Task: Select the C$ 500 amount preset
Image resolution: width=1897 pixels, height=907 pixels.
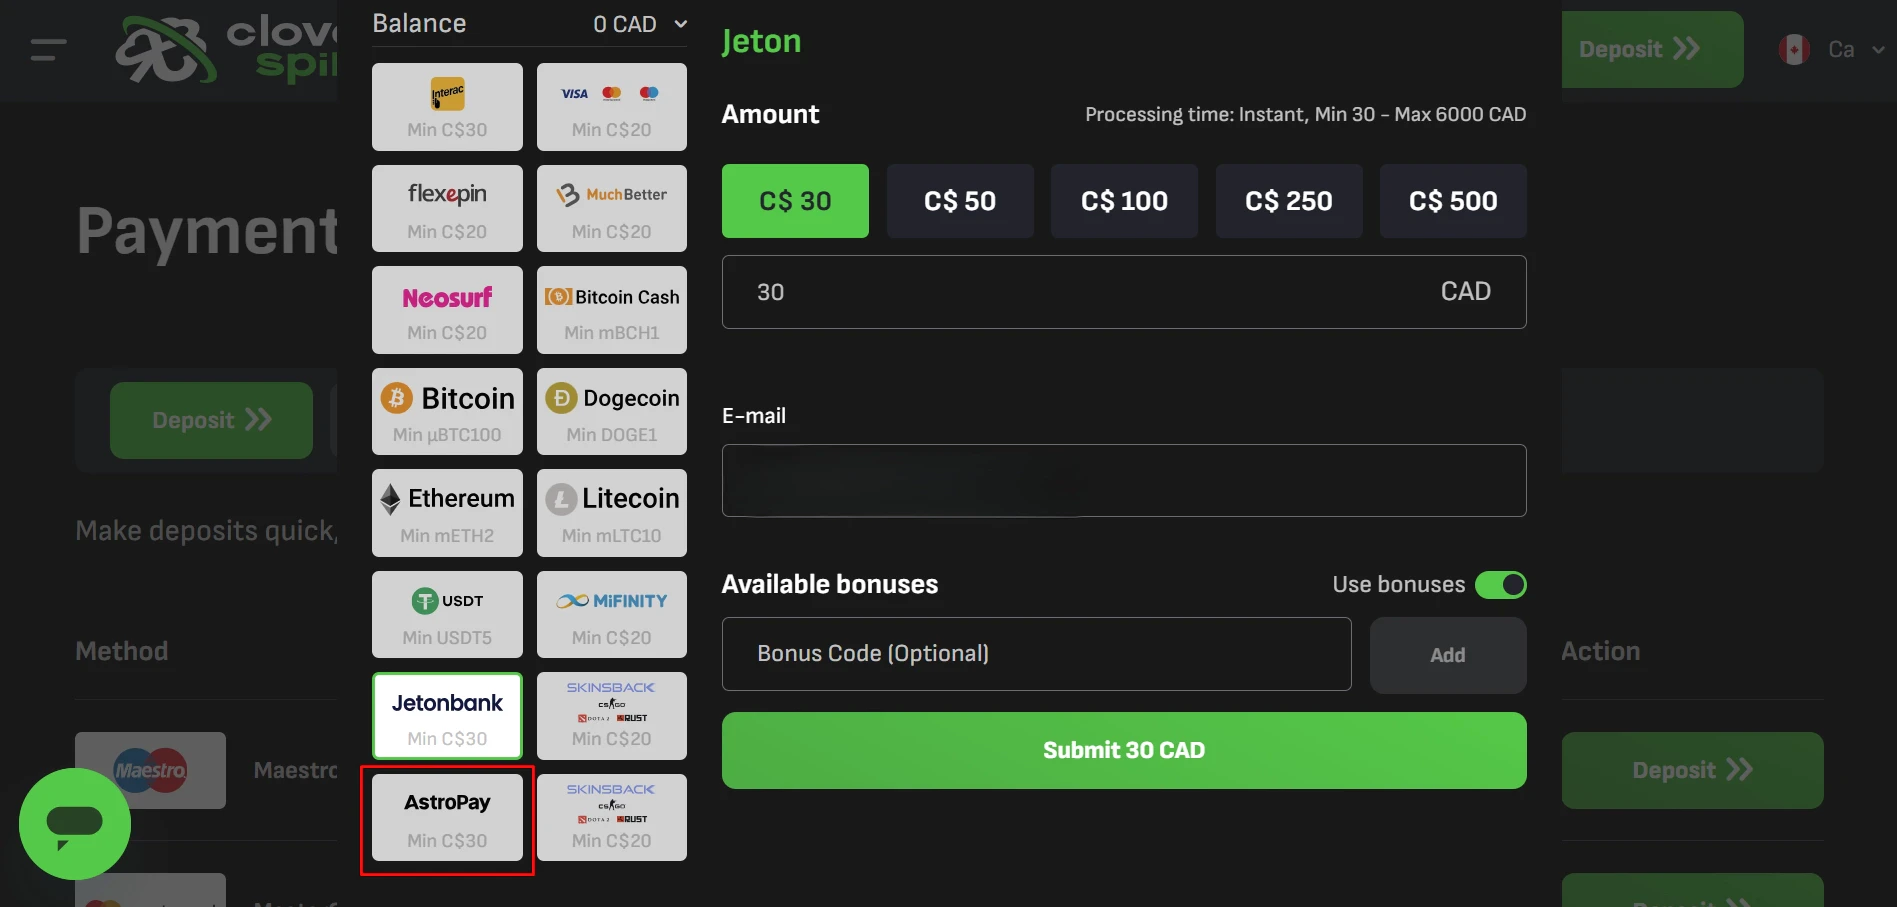Action: (x=1453, y=201)
